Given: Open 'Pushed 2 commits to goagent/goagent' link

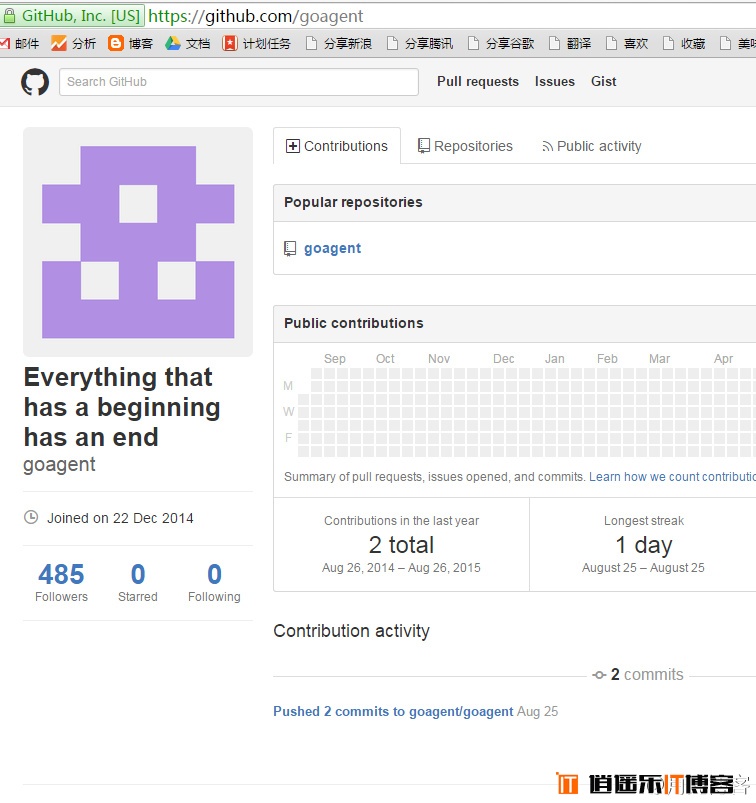Looking at the screenshot, I should coord(393,711).
